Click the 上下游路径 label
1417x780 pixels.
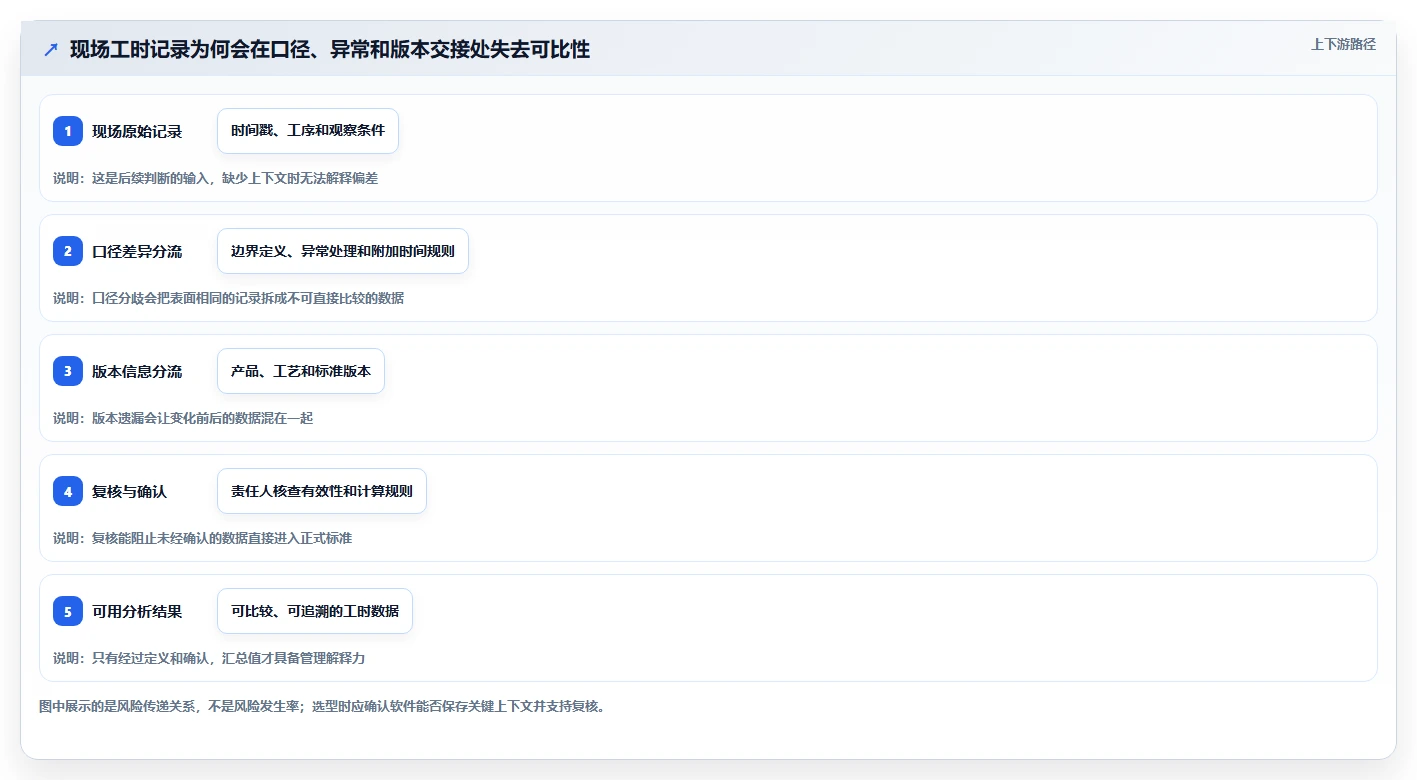(x=1343, y=44)
